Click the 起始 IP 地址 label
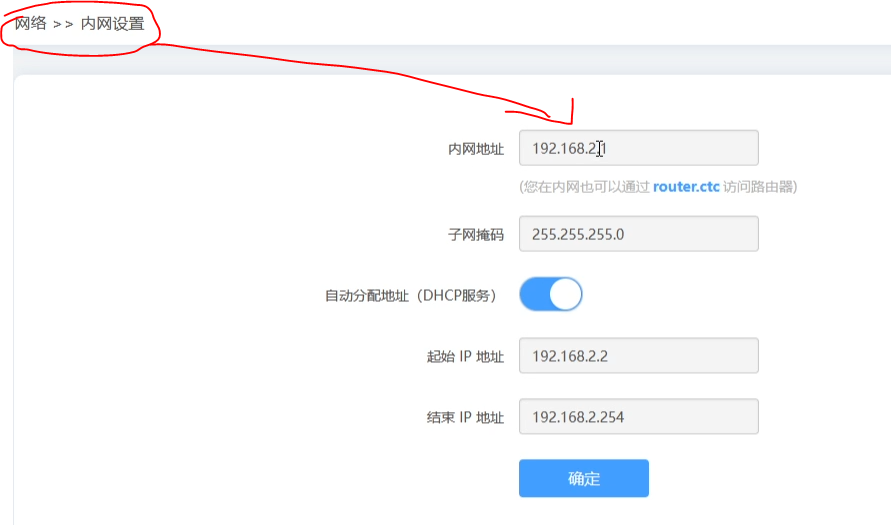 point(465,356)
